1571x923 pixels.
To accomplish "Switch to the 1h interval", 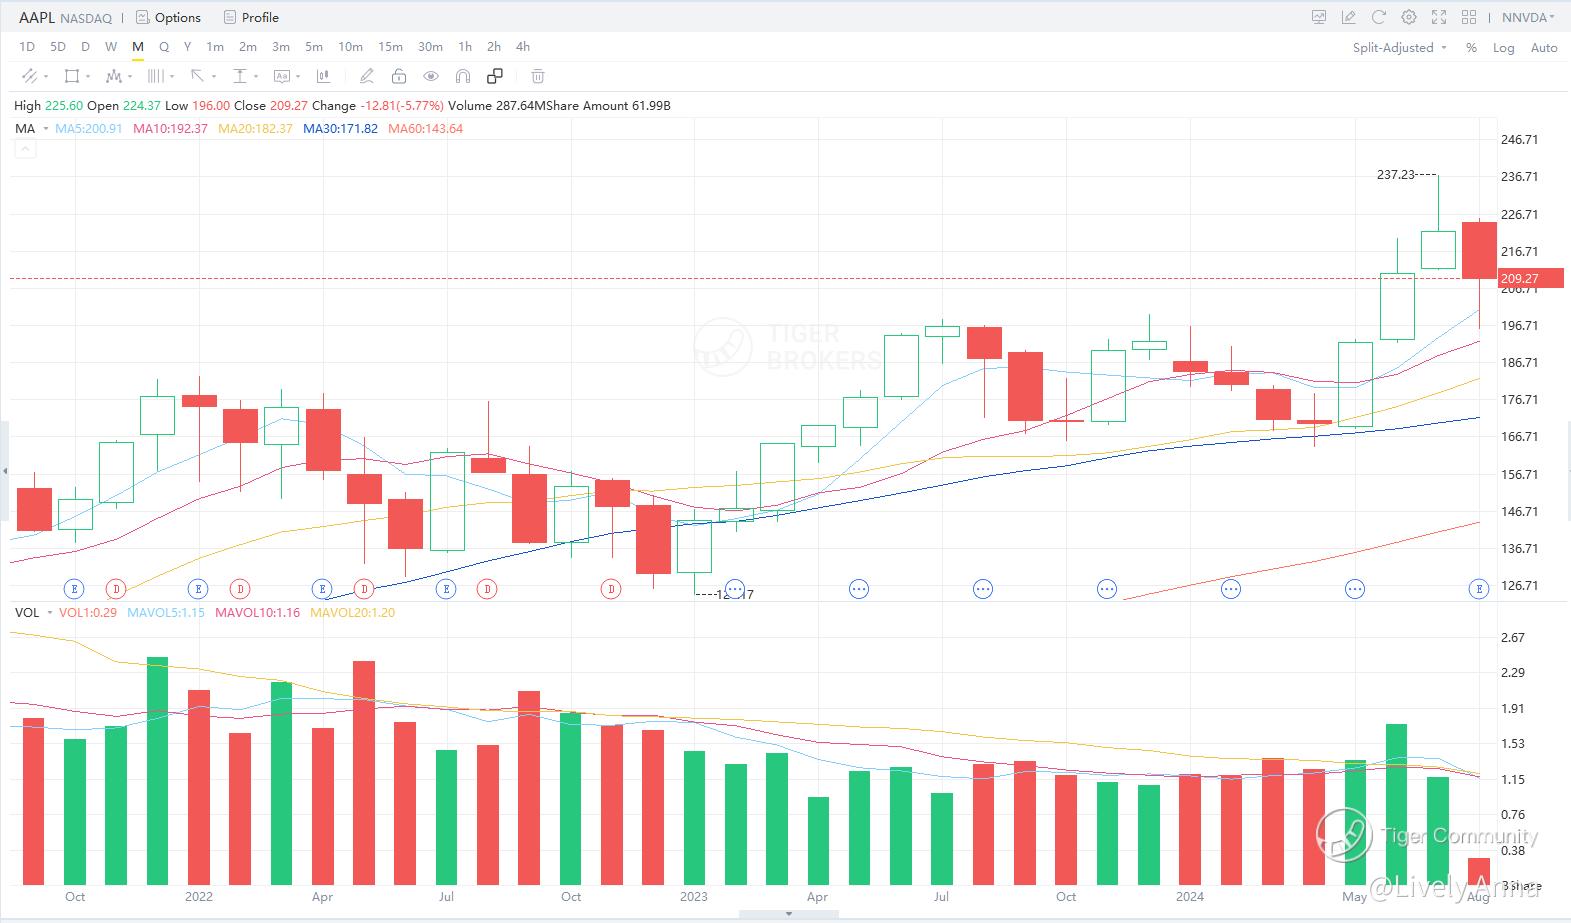I will pyautogui.click(x=465, y=46).
